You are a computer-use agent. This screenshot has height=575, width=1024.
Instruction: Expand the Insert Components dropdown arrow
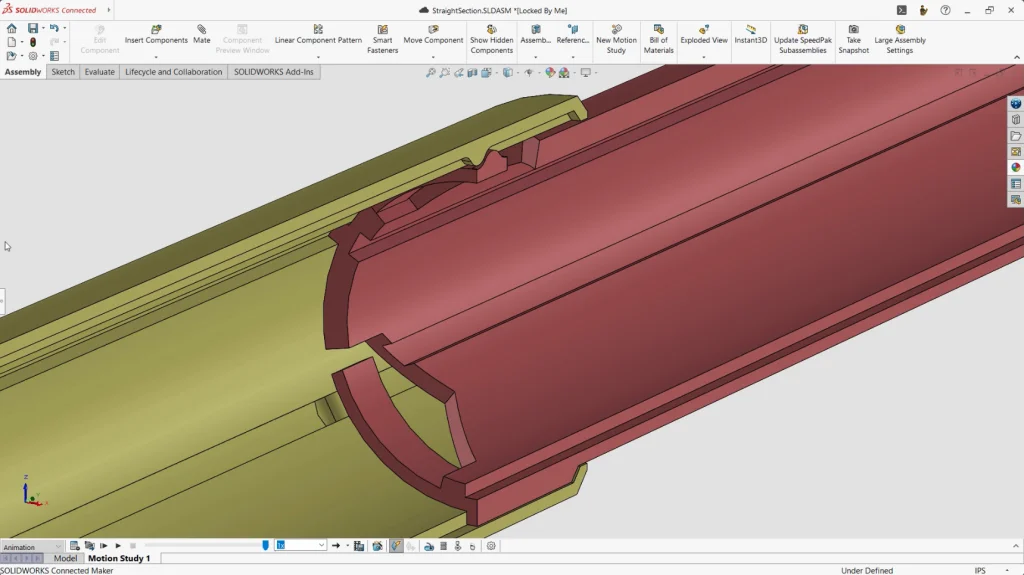click(x=156, y=57)
